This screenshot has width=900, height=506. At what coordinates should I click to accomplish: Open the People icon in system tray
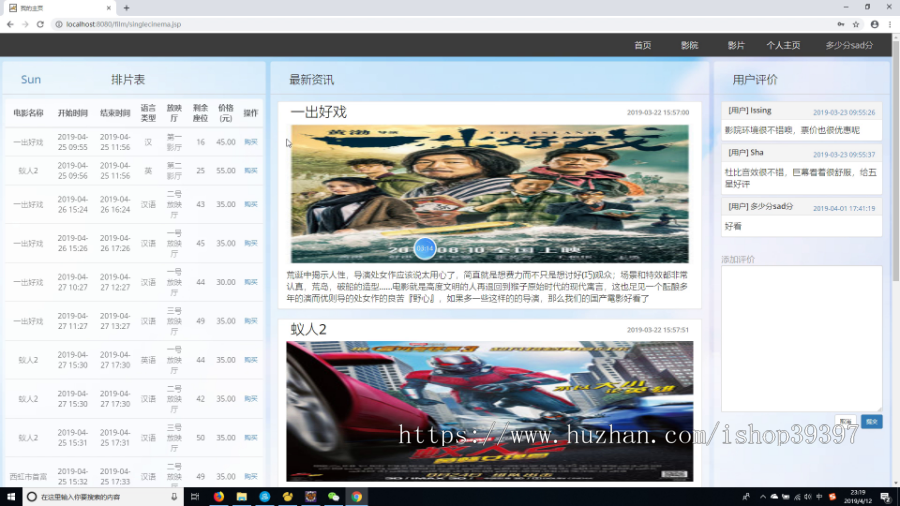746,497
